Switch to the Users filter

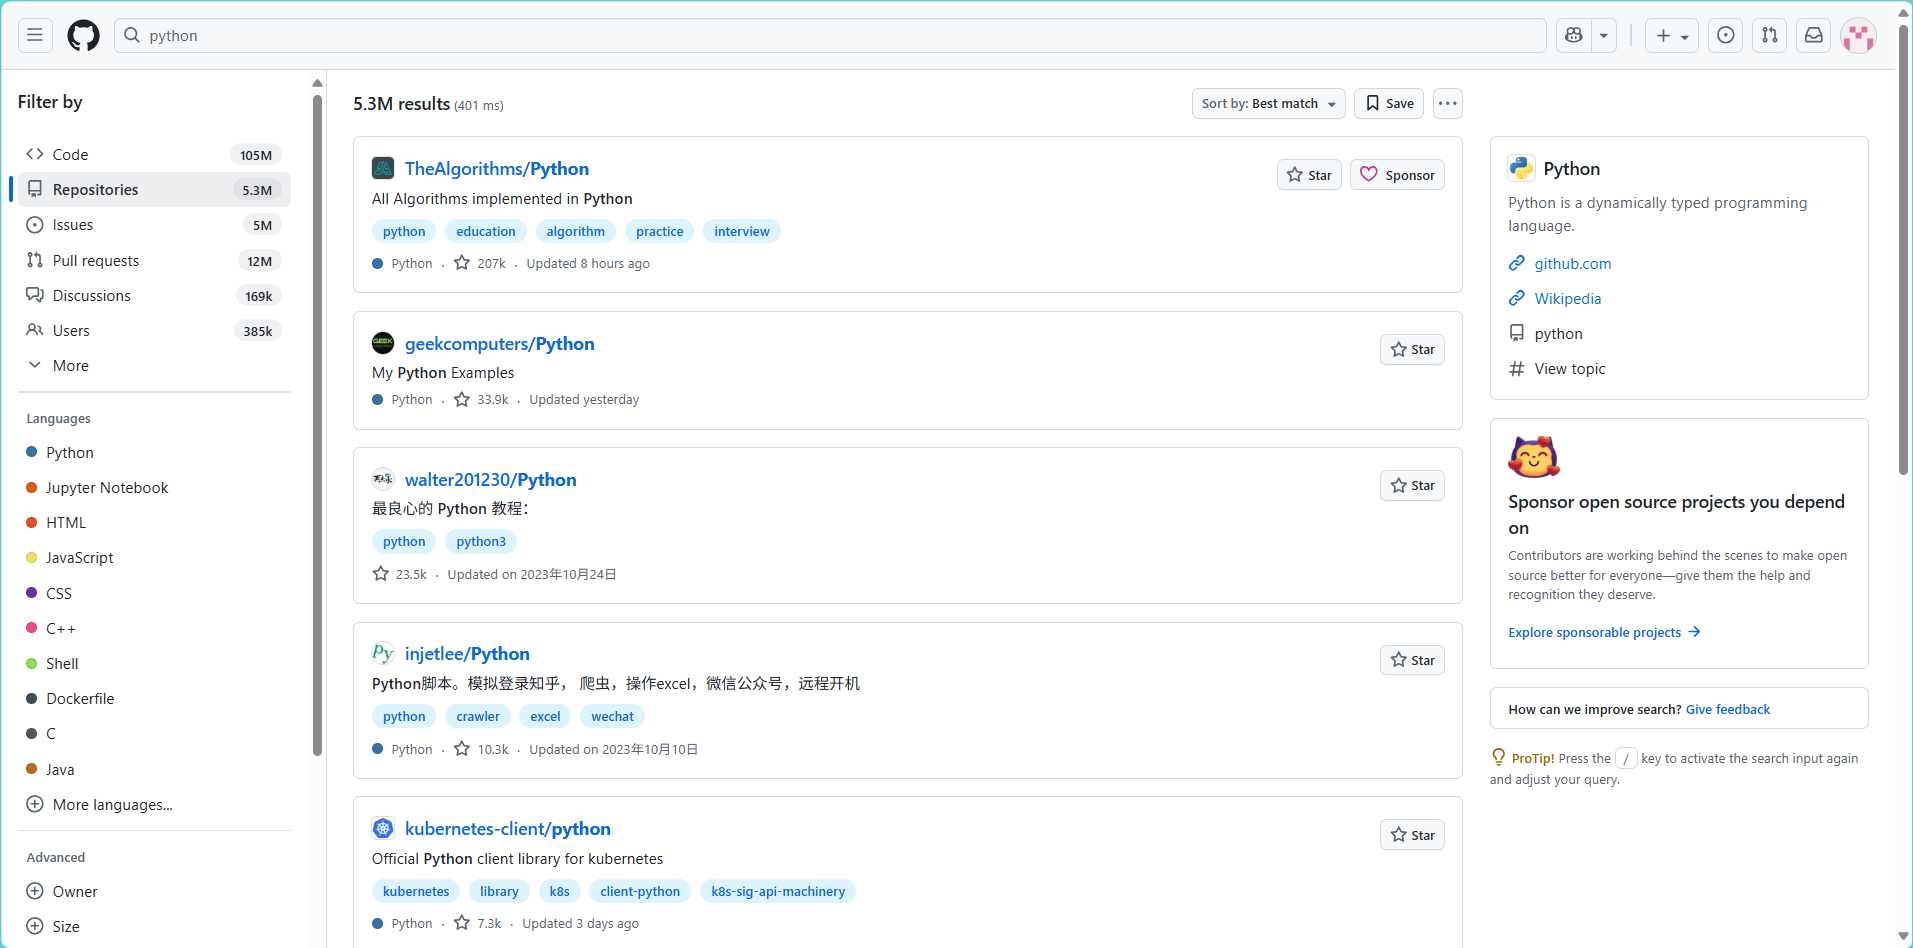pos(71,331)
